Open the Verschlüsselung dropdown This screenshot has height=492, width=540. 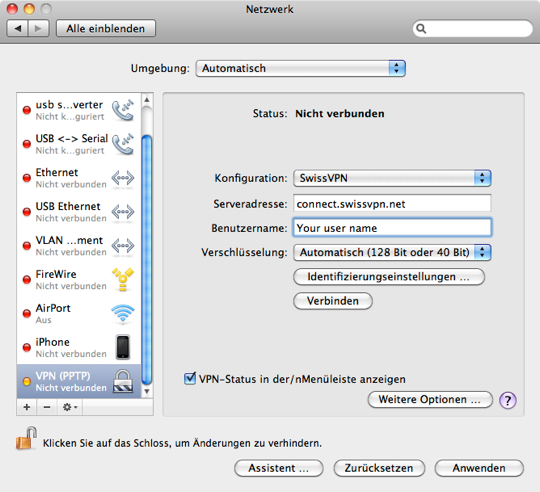(x=392, y=252)
